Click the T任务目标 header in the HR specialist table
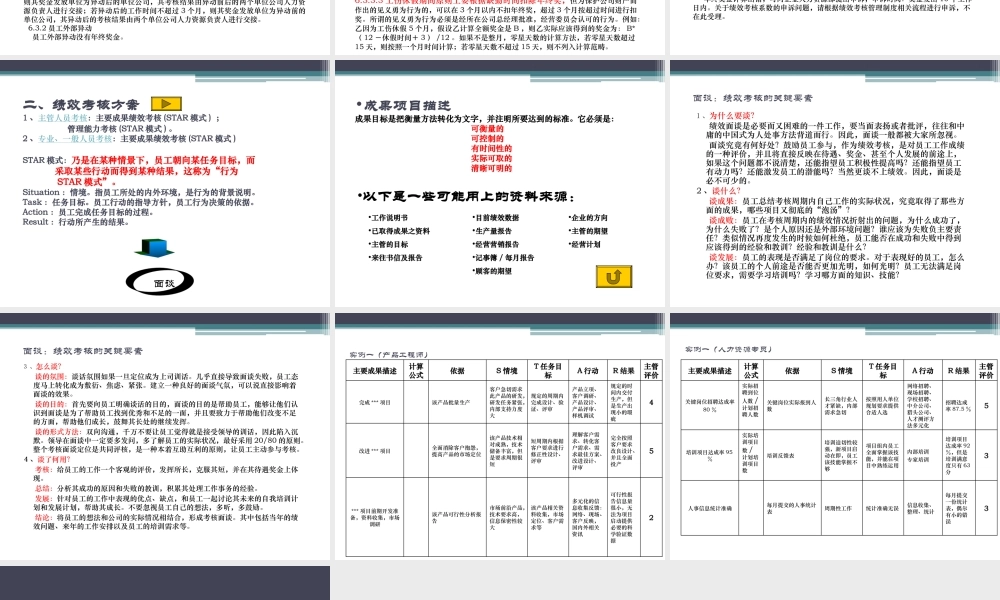Screen dimensions: 1000x600 point(880,370)
